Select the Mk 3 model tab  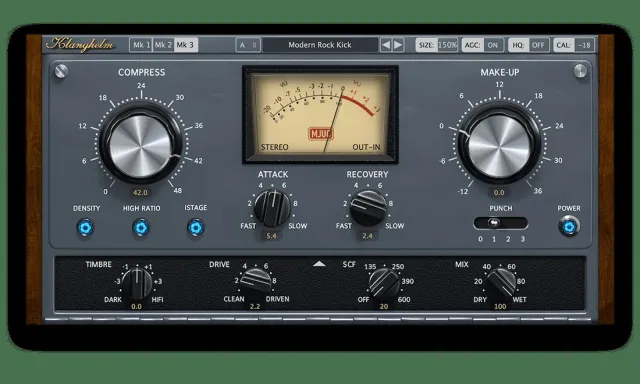186,45
